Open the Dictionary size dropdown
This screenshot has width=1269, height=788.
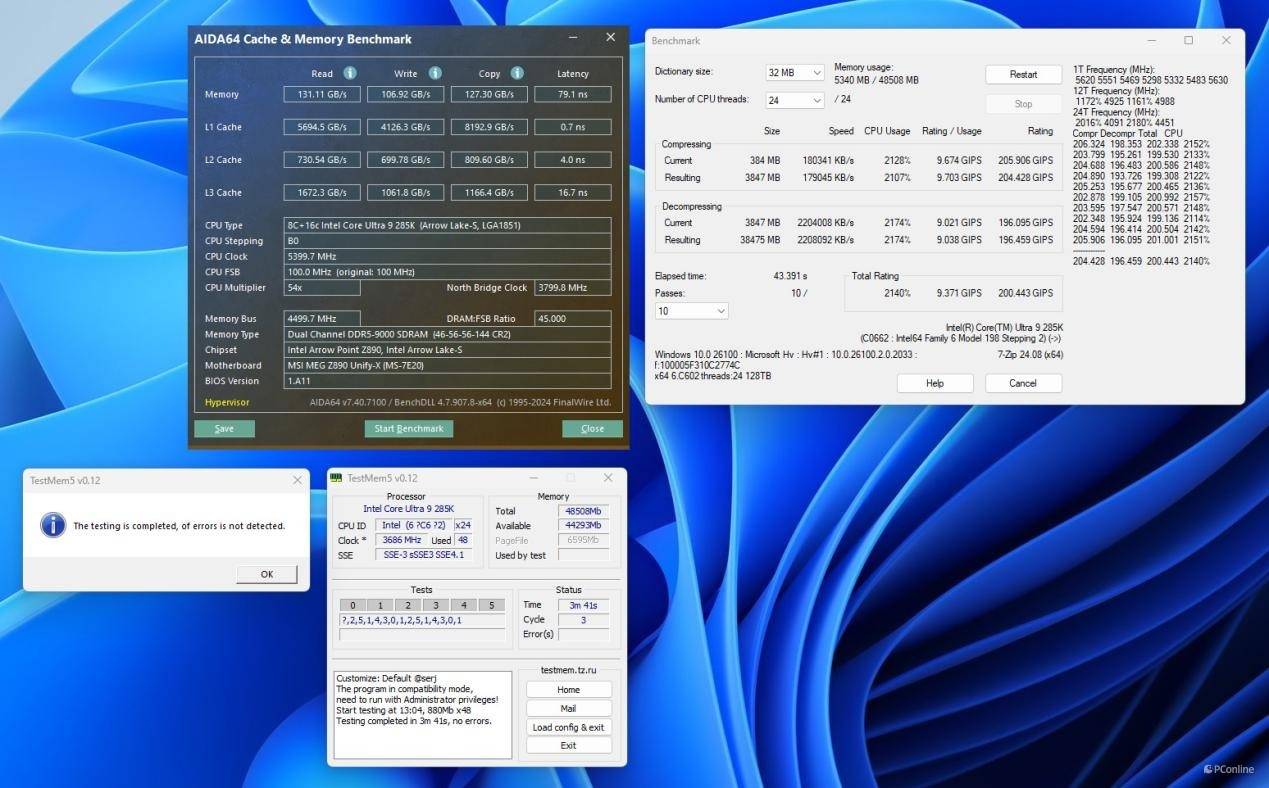point(795,73)
